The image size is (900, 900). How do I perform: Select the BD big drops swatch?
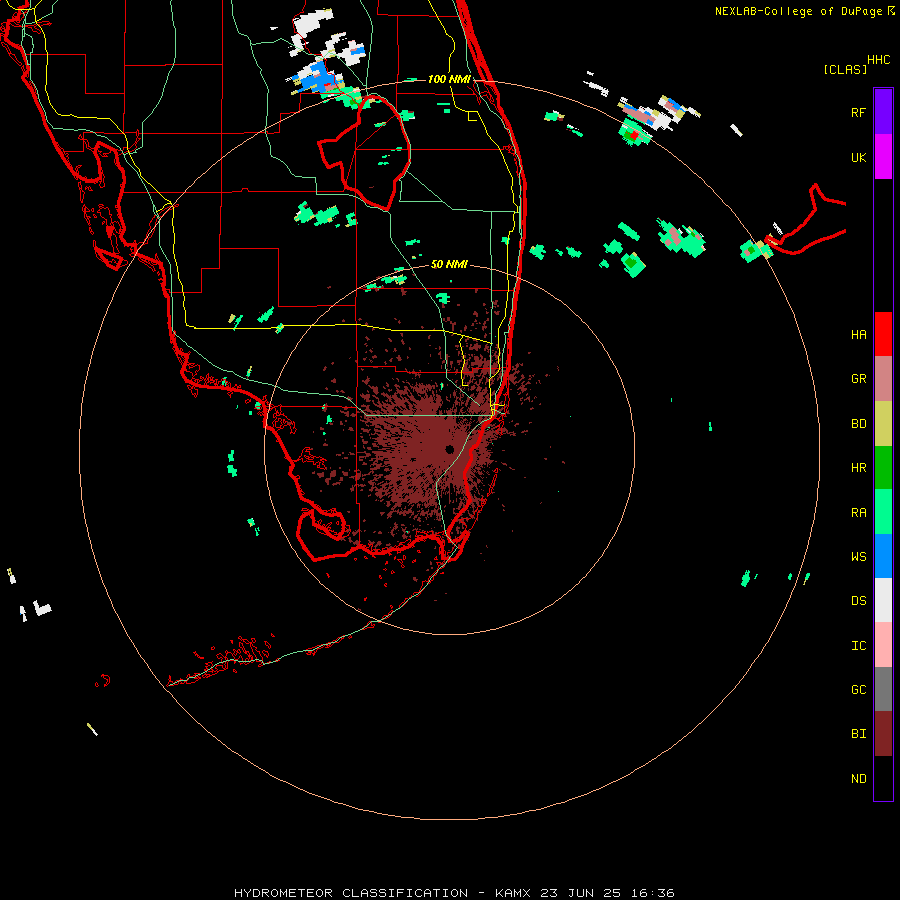[x=883, y=424]
